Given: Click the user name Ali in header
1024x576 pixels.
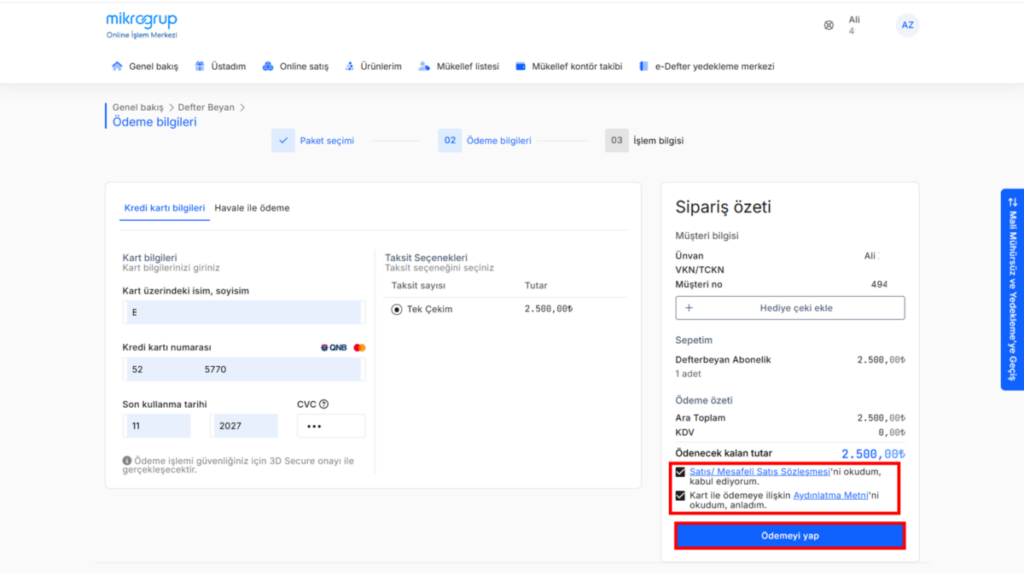Looking at the screenshot, I should pyautogui.click(x=854, y=20).
